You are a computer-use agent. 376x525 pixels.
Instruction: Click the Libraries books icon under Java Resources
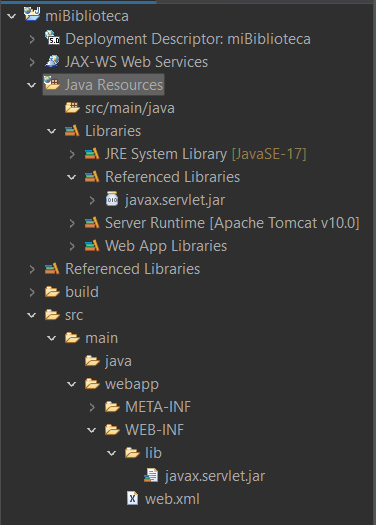coord(72,131)
